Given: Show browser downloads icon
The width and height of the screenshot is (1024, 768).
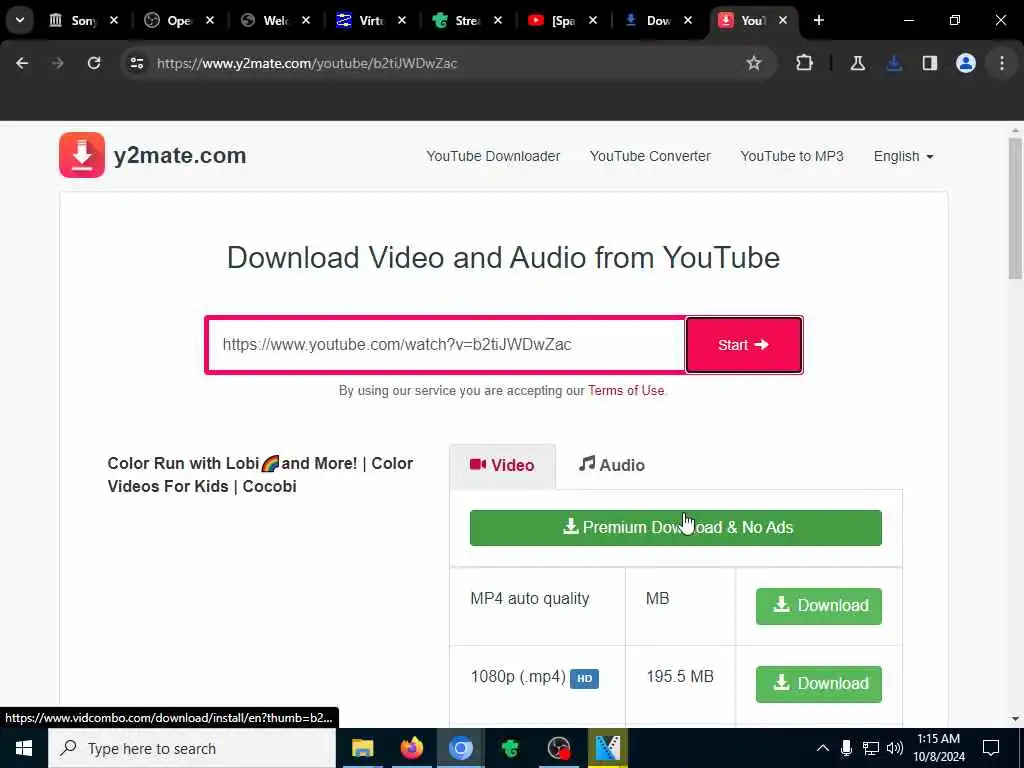Looking at the screenshot, I should tap(894, 63).
